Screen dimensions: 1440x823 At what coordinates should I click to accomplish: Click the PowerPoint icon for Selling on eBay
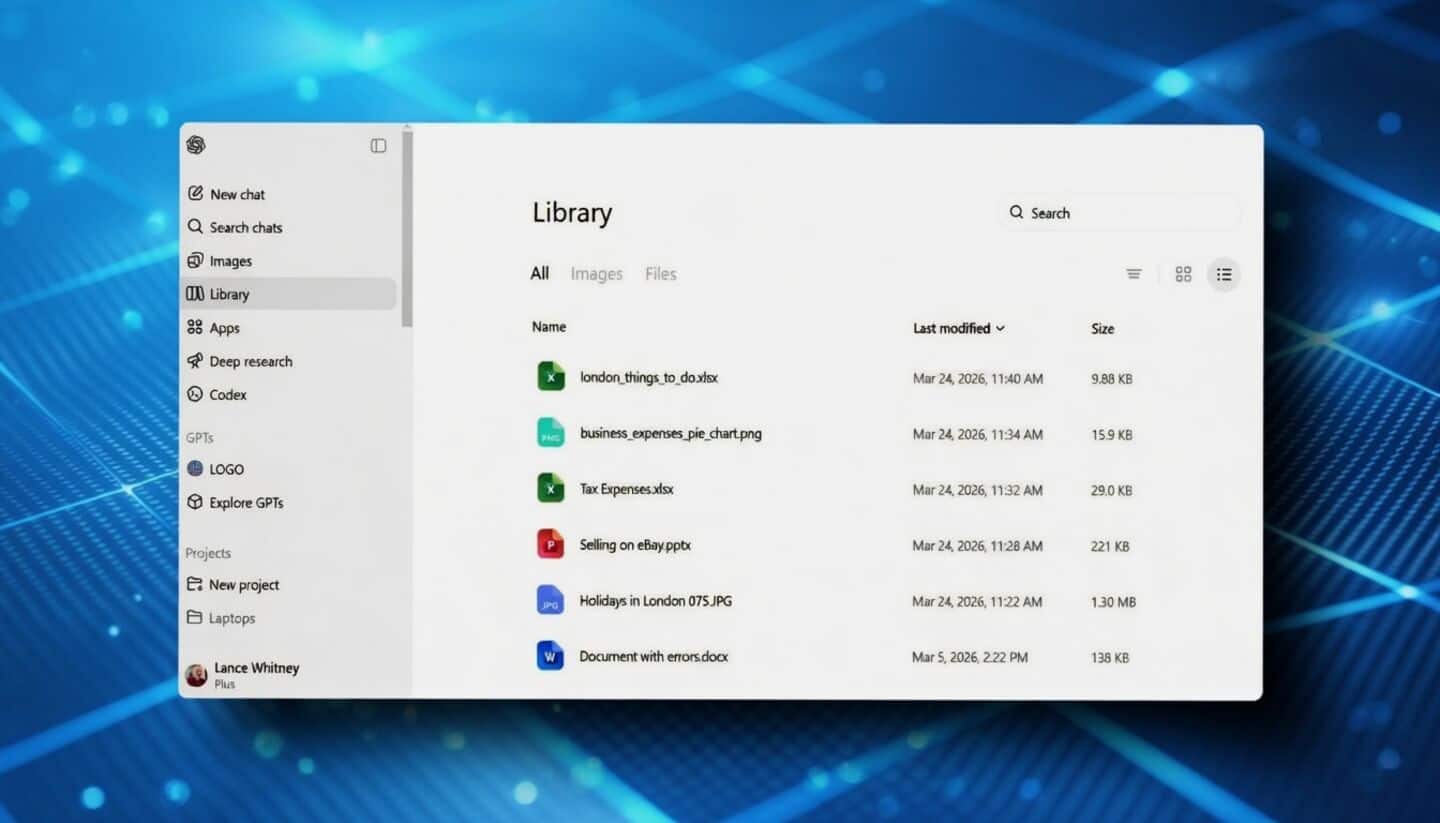point(551,544)
